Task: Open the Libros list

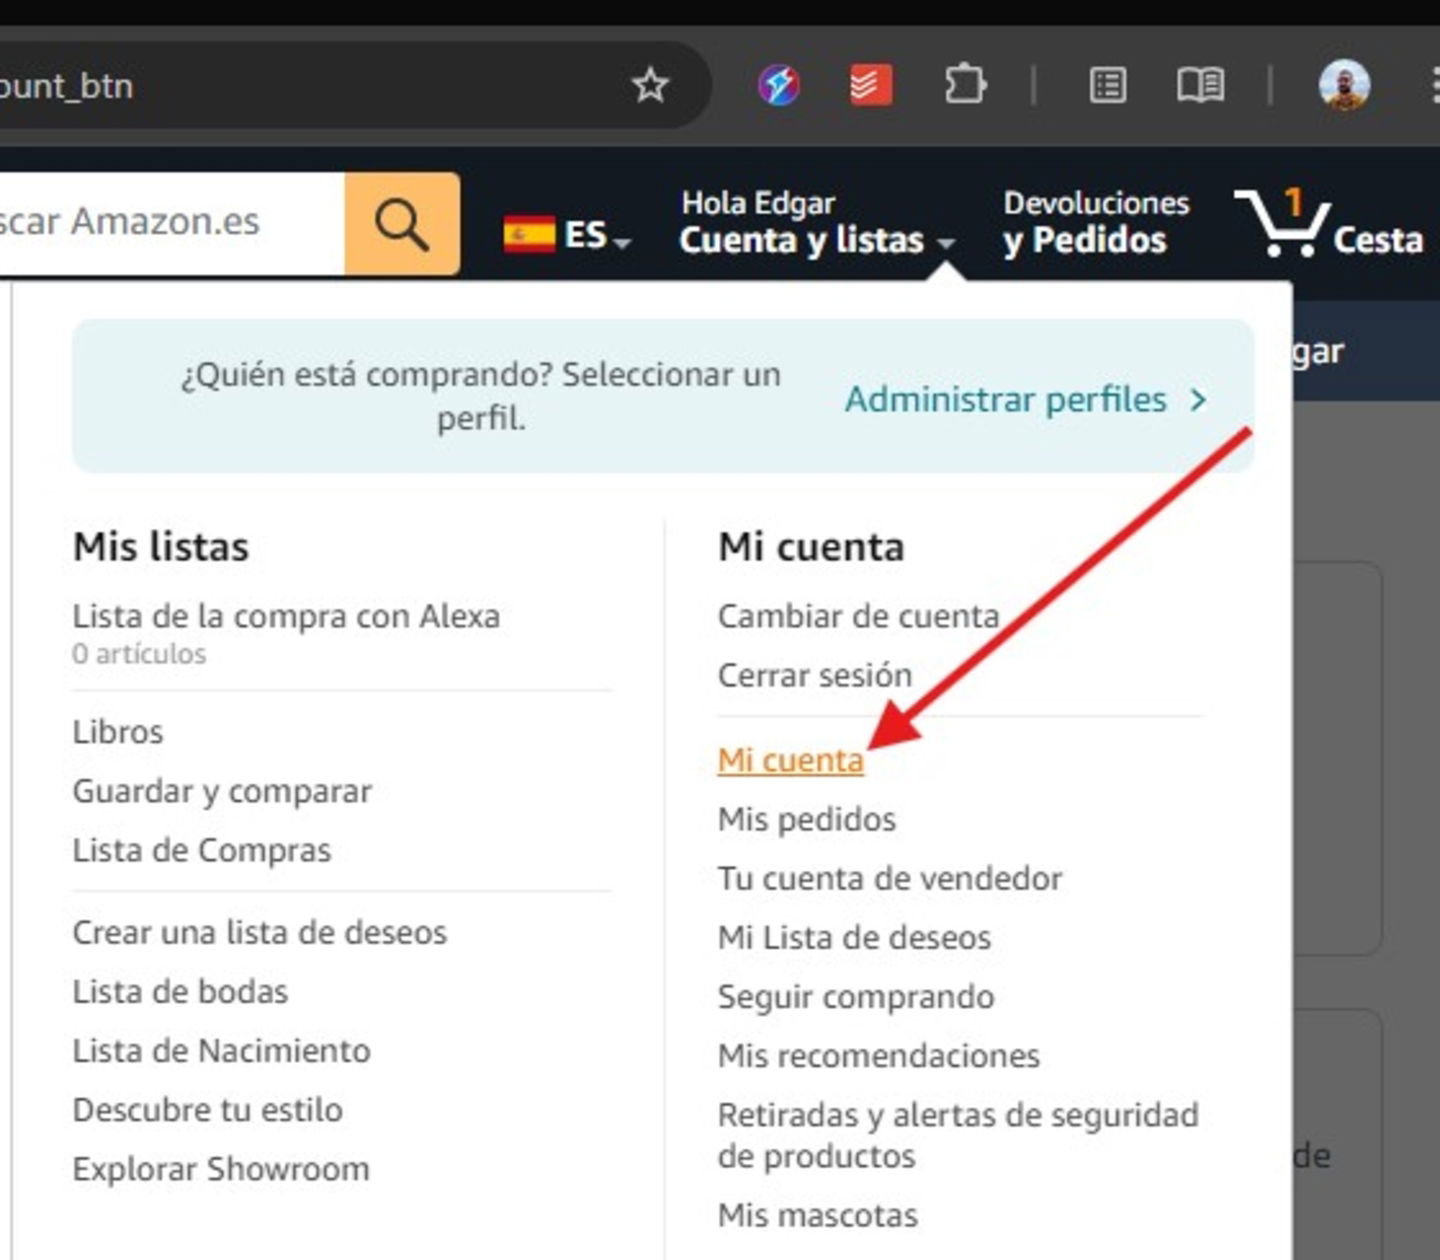Action: coord(118,732)
